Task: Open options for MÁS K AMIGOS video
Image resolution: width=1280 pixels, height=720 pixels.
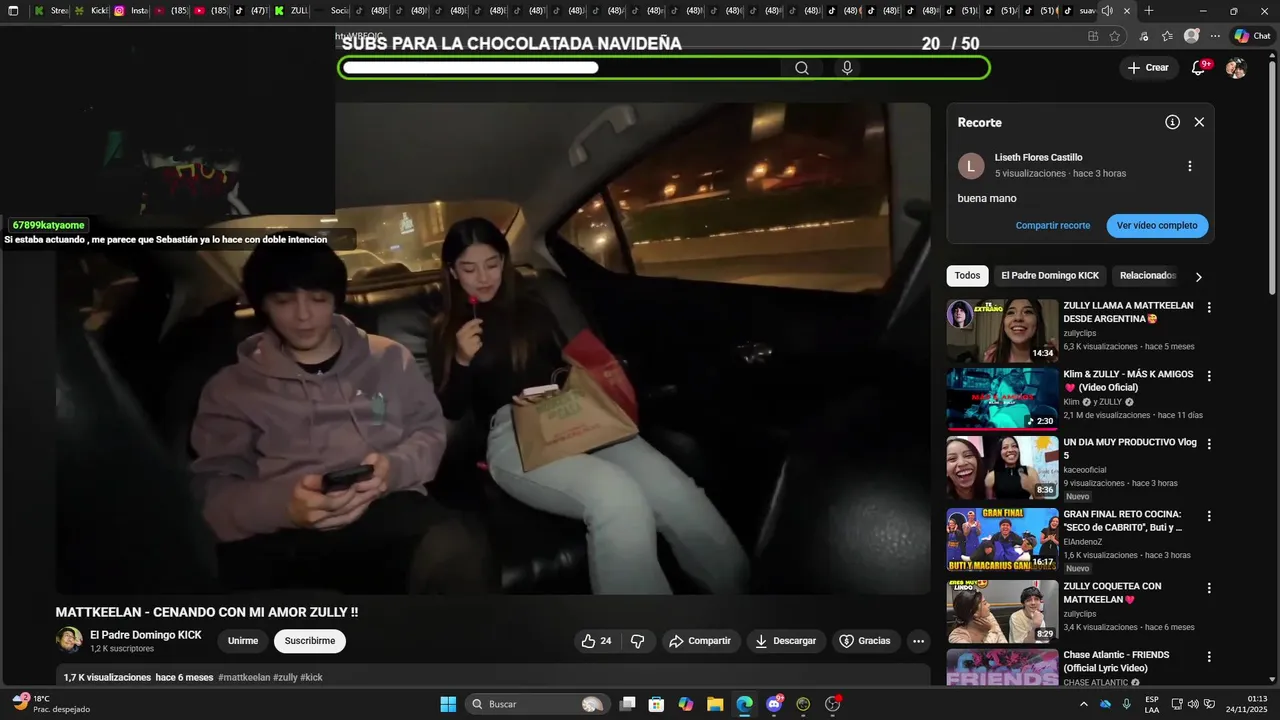Action: [1208, 376]
